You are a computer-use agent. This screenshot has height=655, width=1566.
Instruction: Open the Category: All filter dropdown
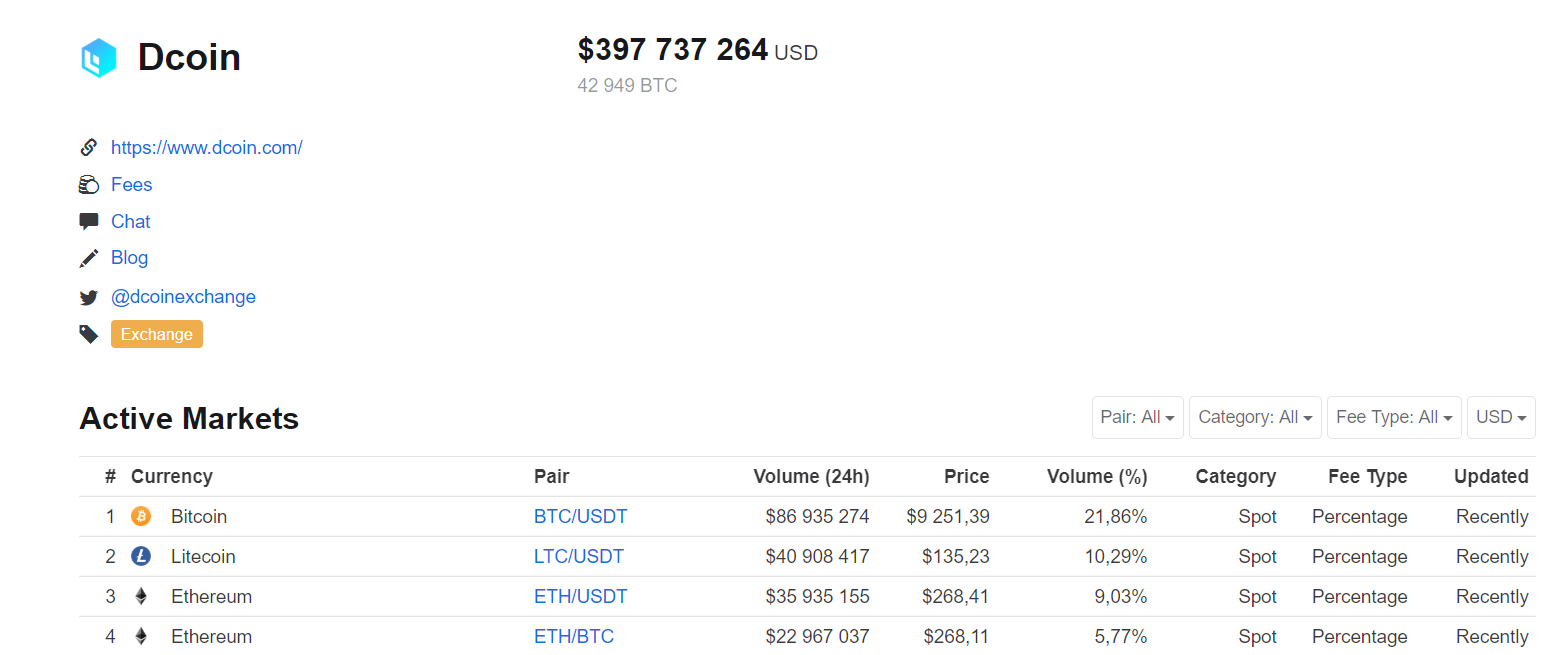(x=1255, y=417)
